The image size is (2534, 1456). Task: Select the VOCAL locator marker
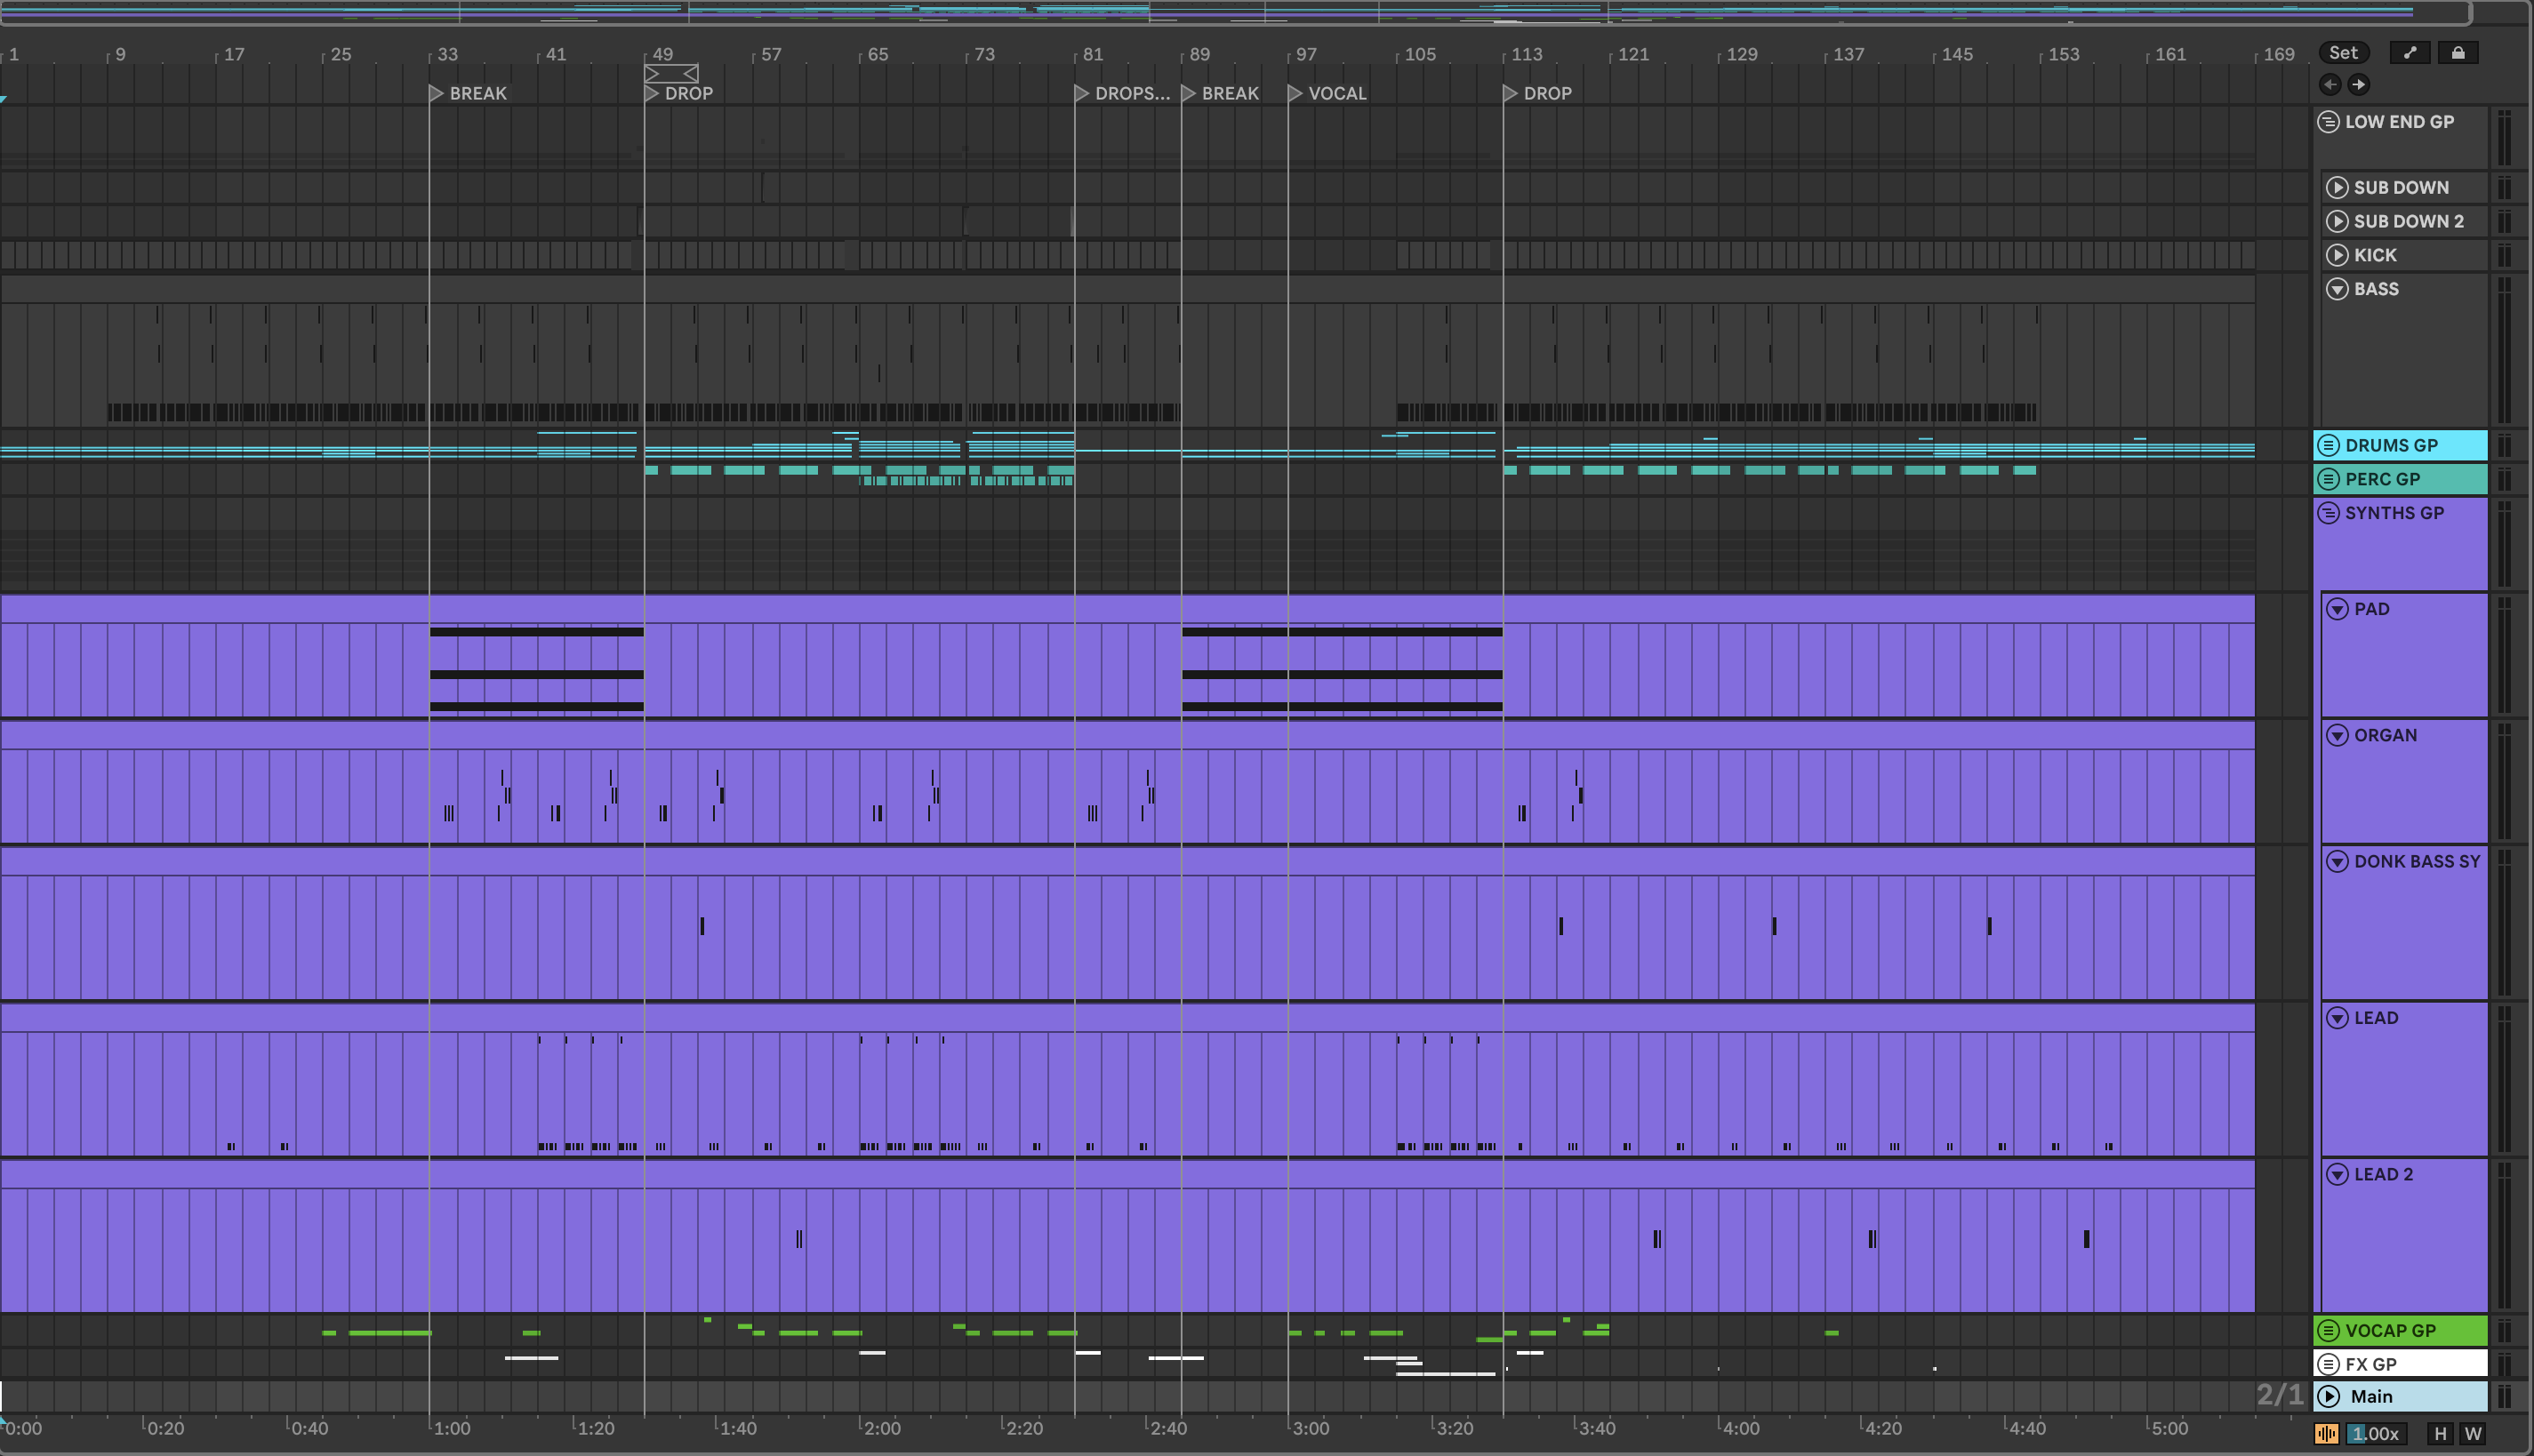1296,93
